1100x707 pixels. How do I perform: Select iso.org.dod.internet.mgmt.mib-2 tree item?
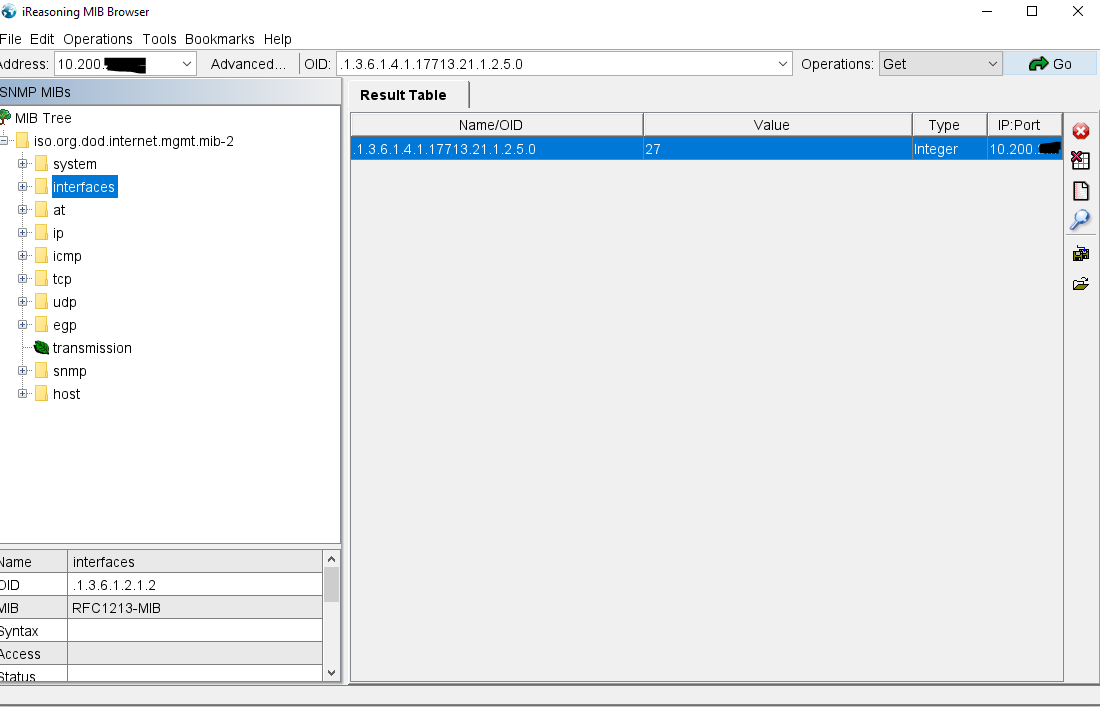(x=133, y=141)
